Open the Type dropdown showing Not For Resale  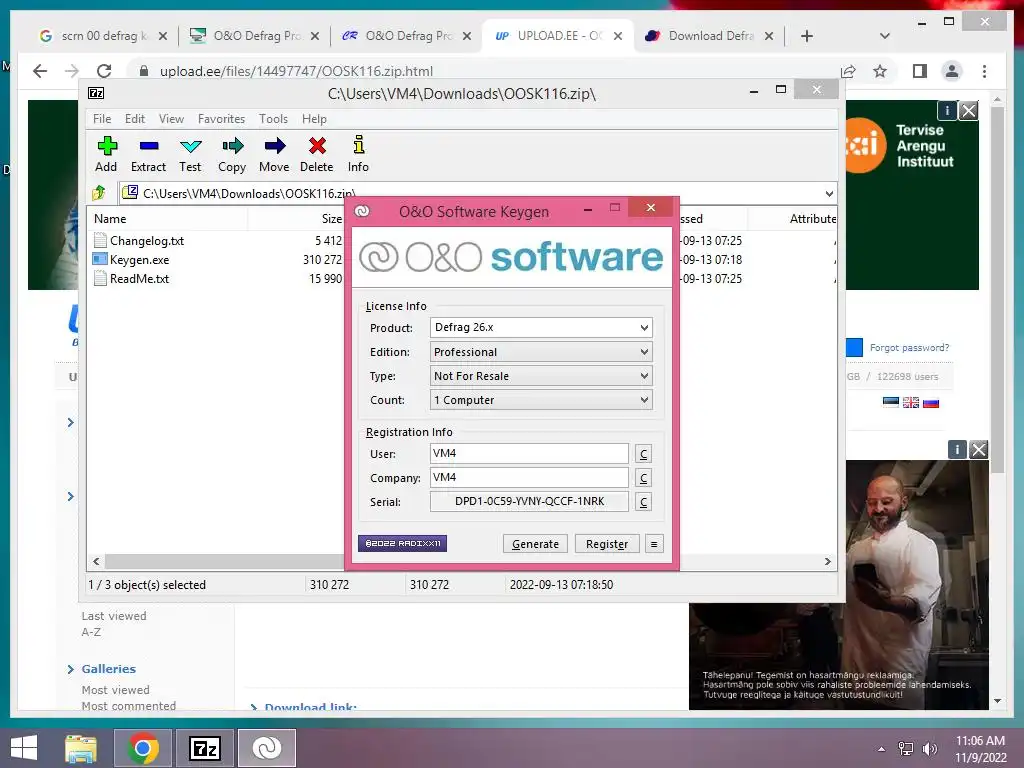tap(541, 376)
